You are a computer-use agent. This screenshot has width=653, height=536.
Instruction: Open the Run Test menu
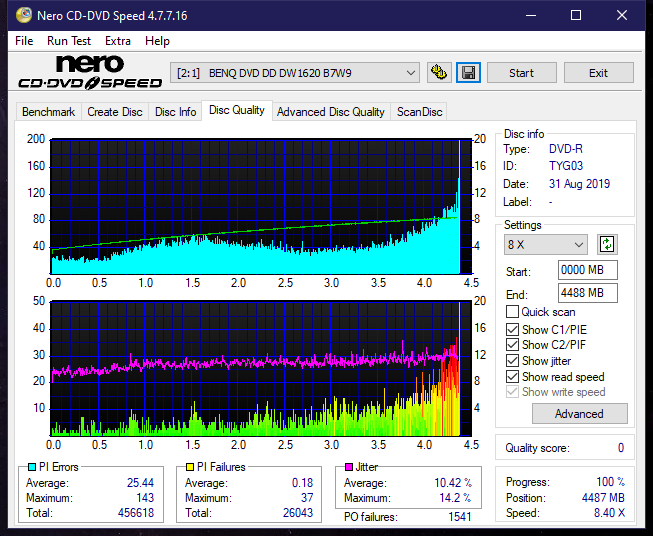69,41
